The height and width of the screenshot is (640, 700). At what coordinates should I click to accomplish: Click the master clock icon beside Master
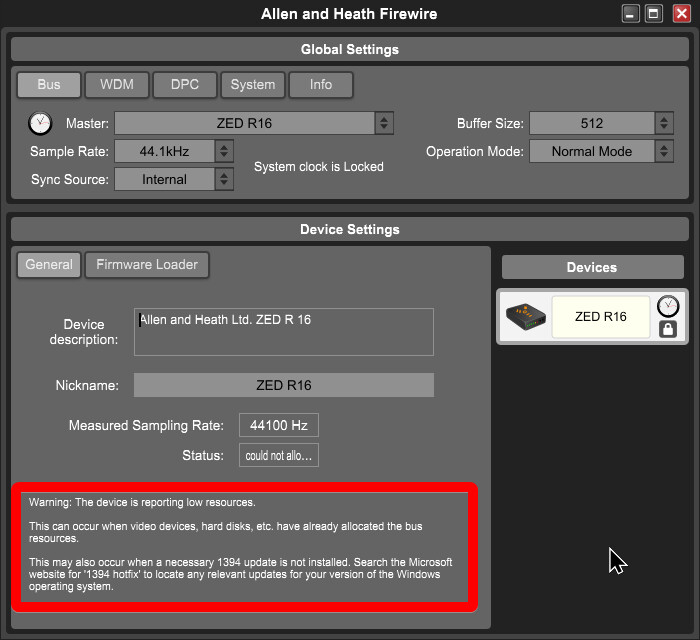(x=40, y=123)
